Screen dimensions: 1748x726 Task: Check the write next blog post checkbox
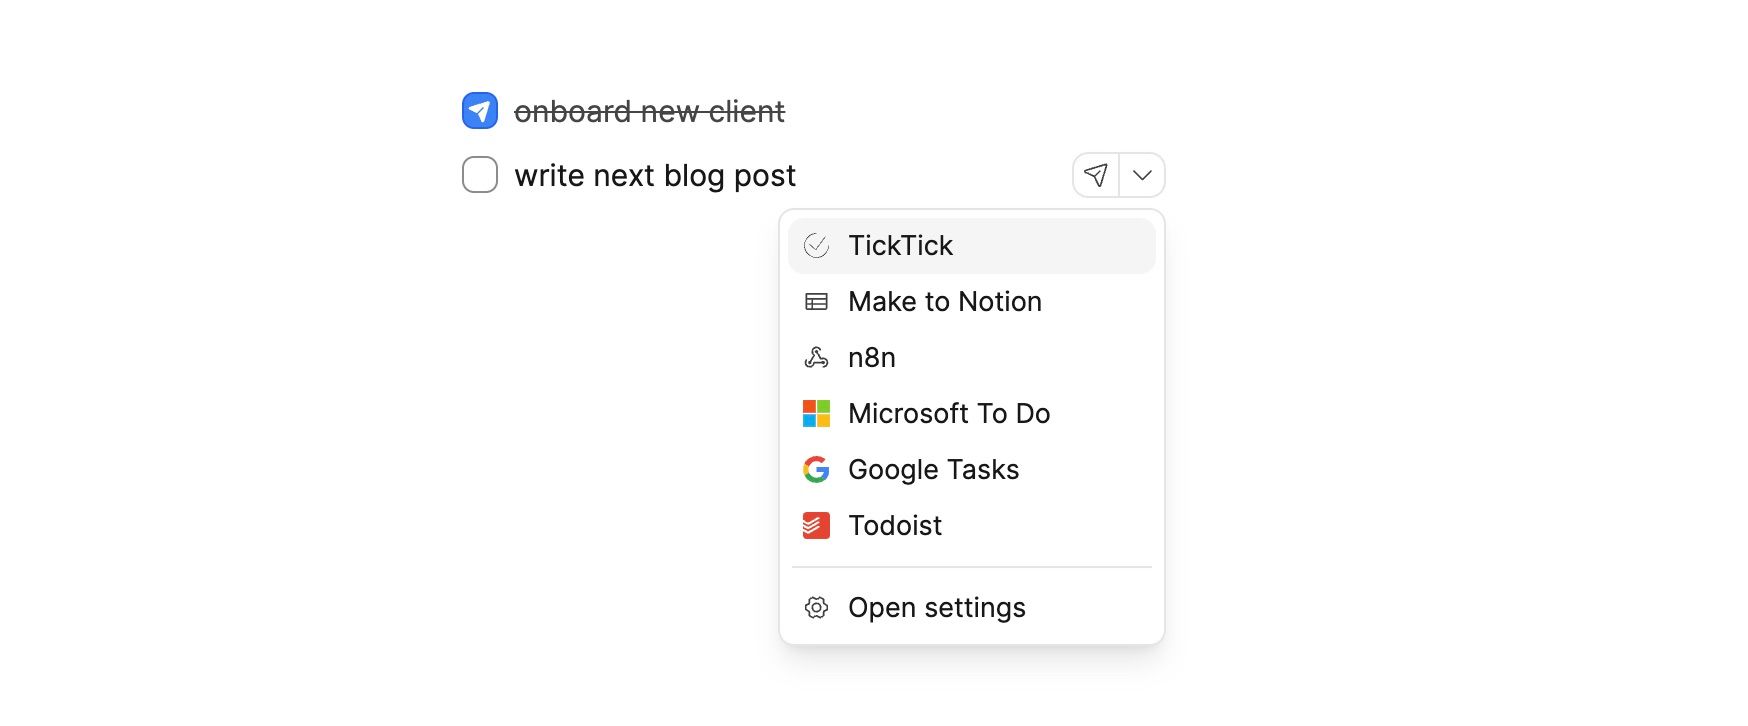point(480,174)
